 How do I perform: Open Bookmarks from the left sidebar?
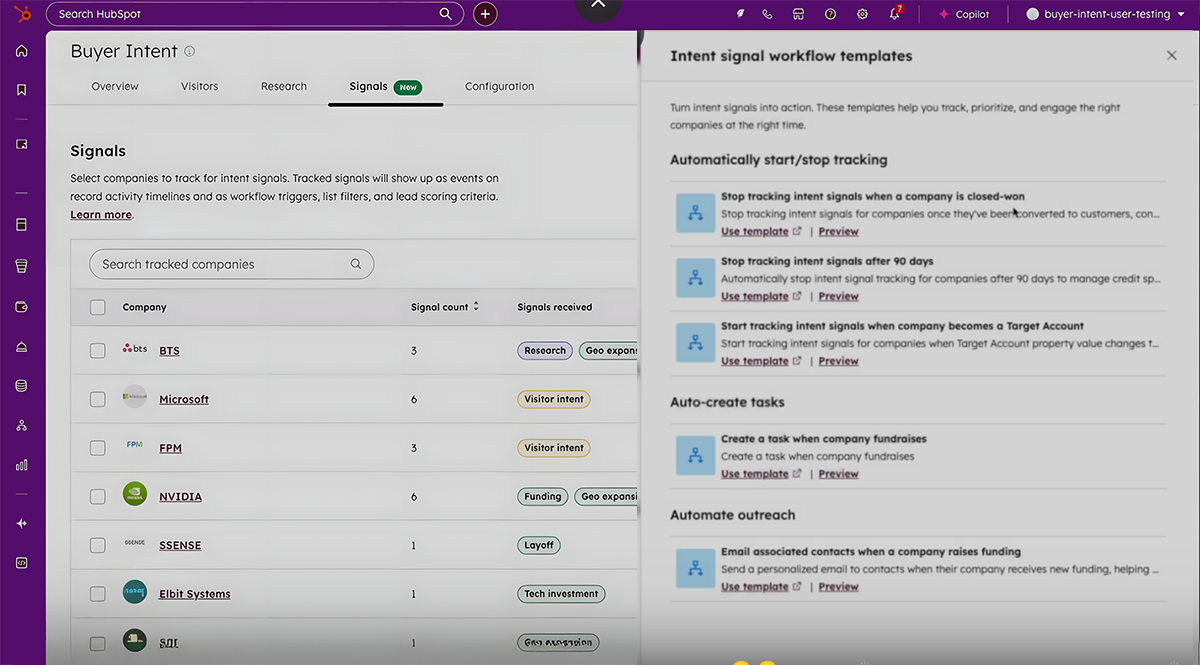pos(21,89)
